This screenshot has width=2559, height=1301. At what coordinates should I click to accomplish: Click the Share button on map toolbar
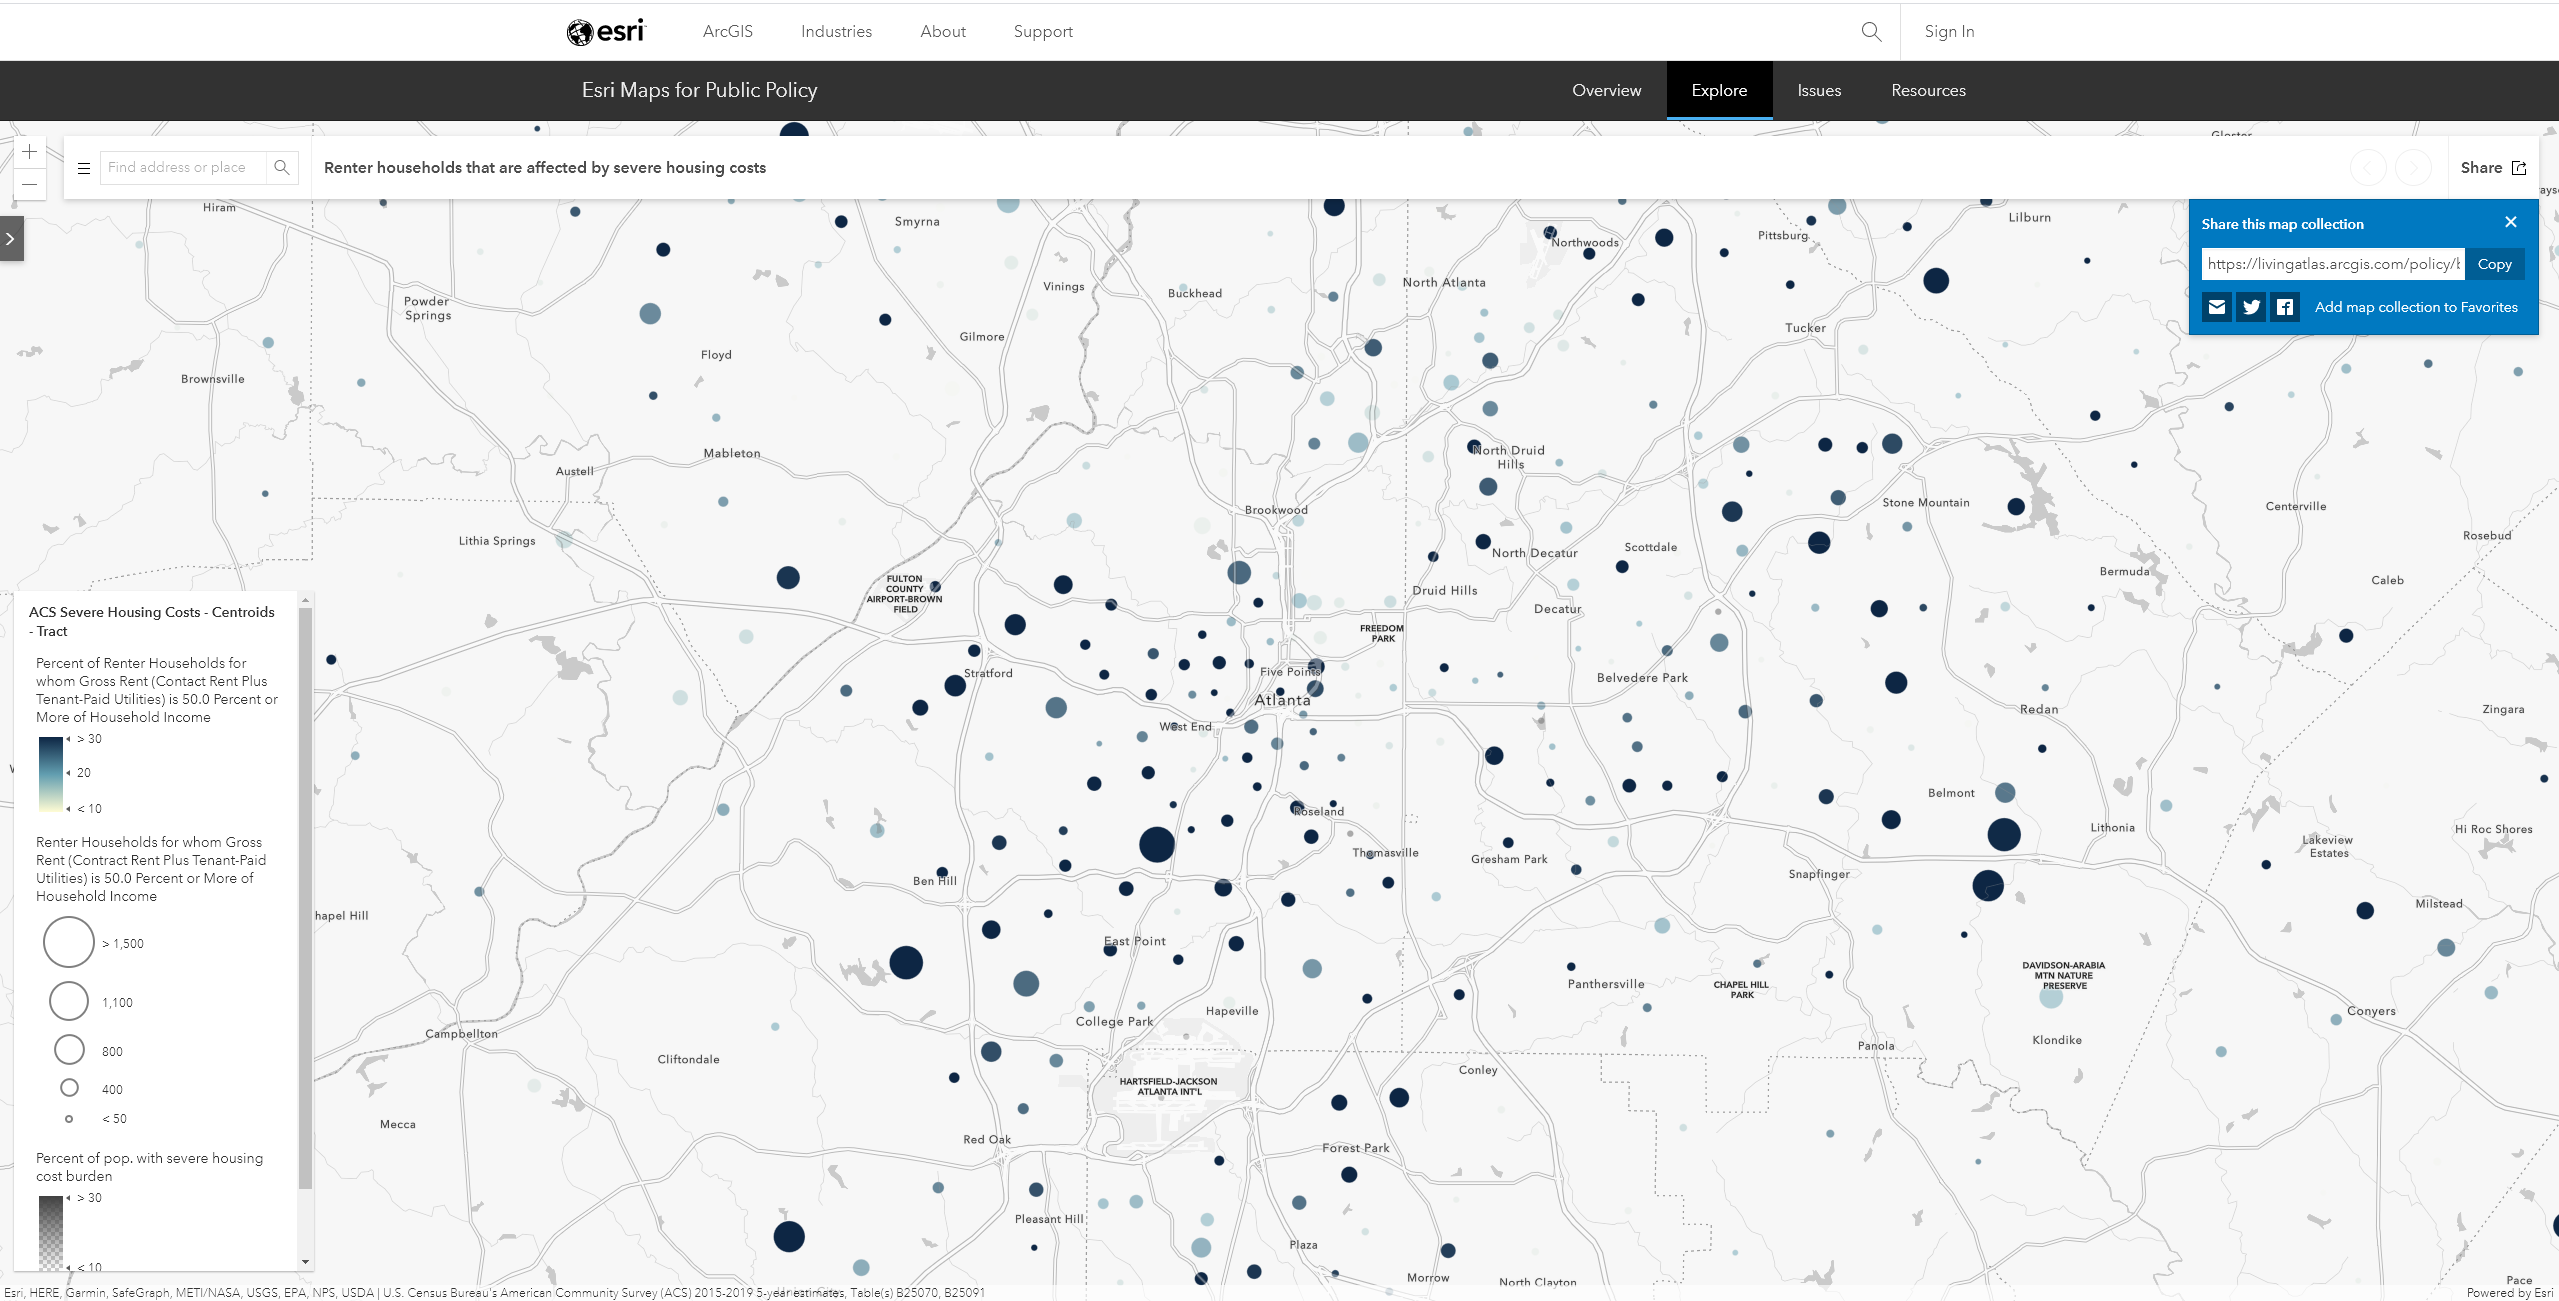coord(2492,168)
